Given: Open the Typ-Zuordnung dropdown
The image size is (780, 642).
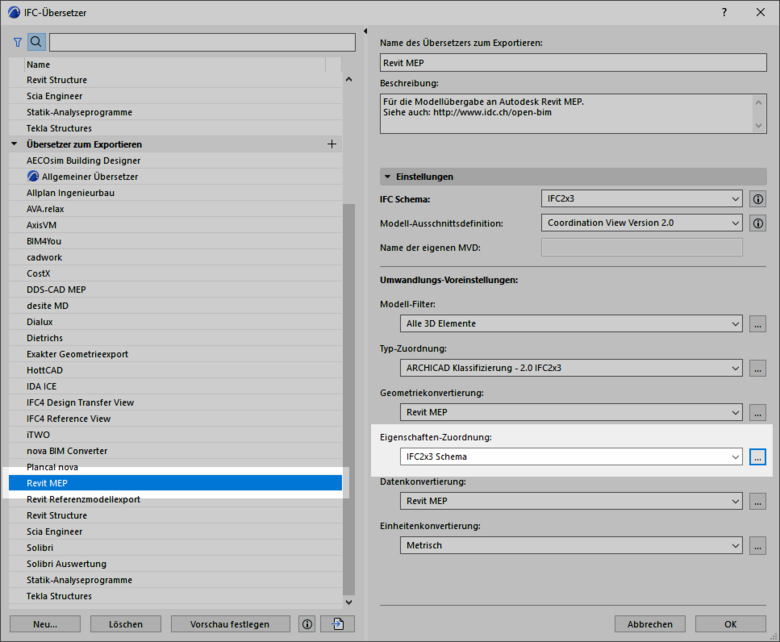Looking at the screenshot, I should pos(571,368).
